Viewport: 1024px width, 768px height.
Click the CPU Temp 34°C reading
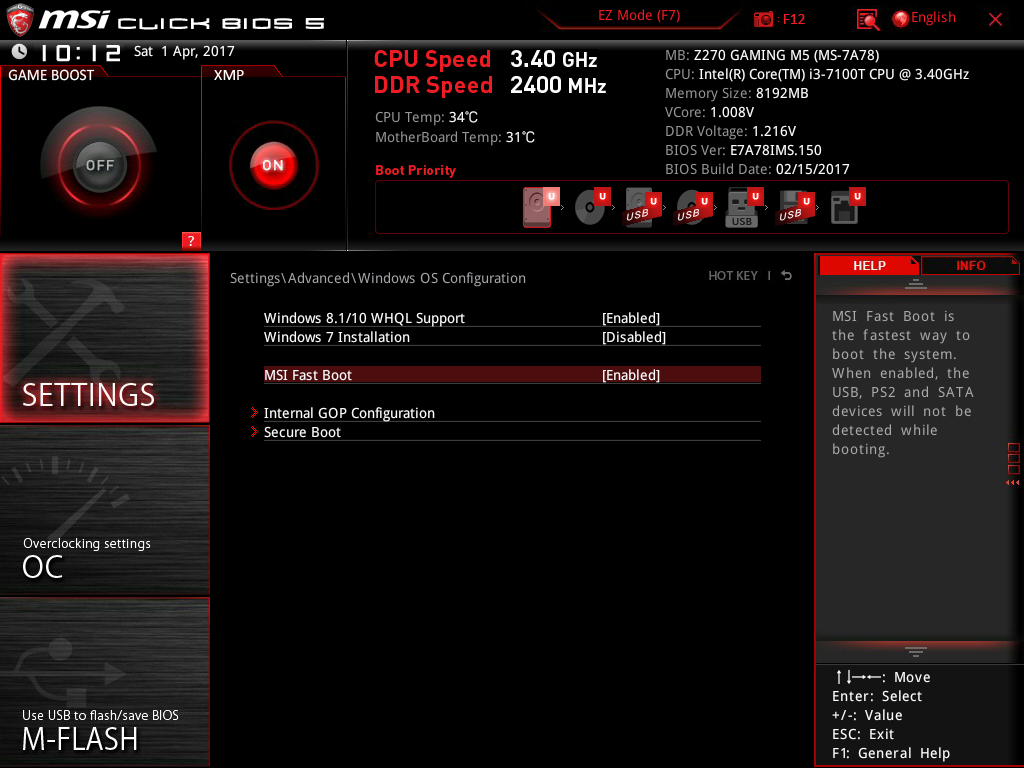tap(426, 118)
